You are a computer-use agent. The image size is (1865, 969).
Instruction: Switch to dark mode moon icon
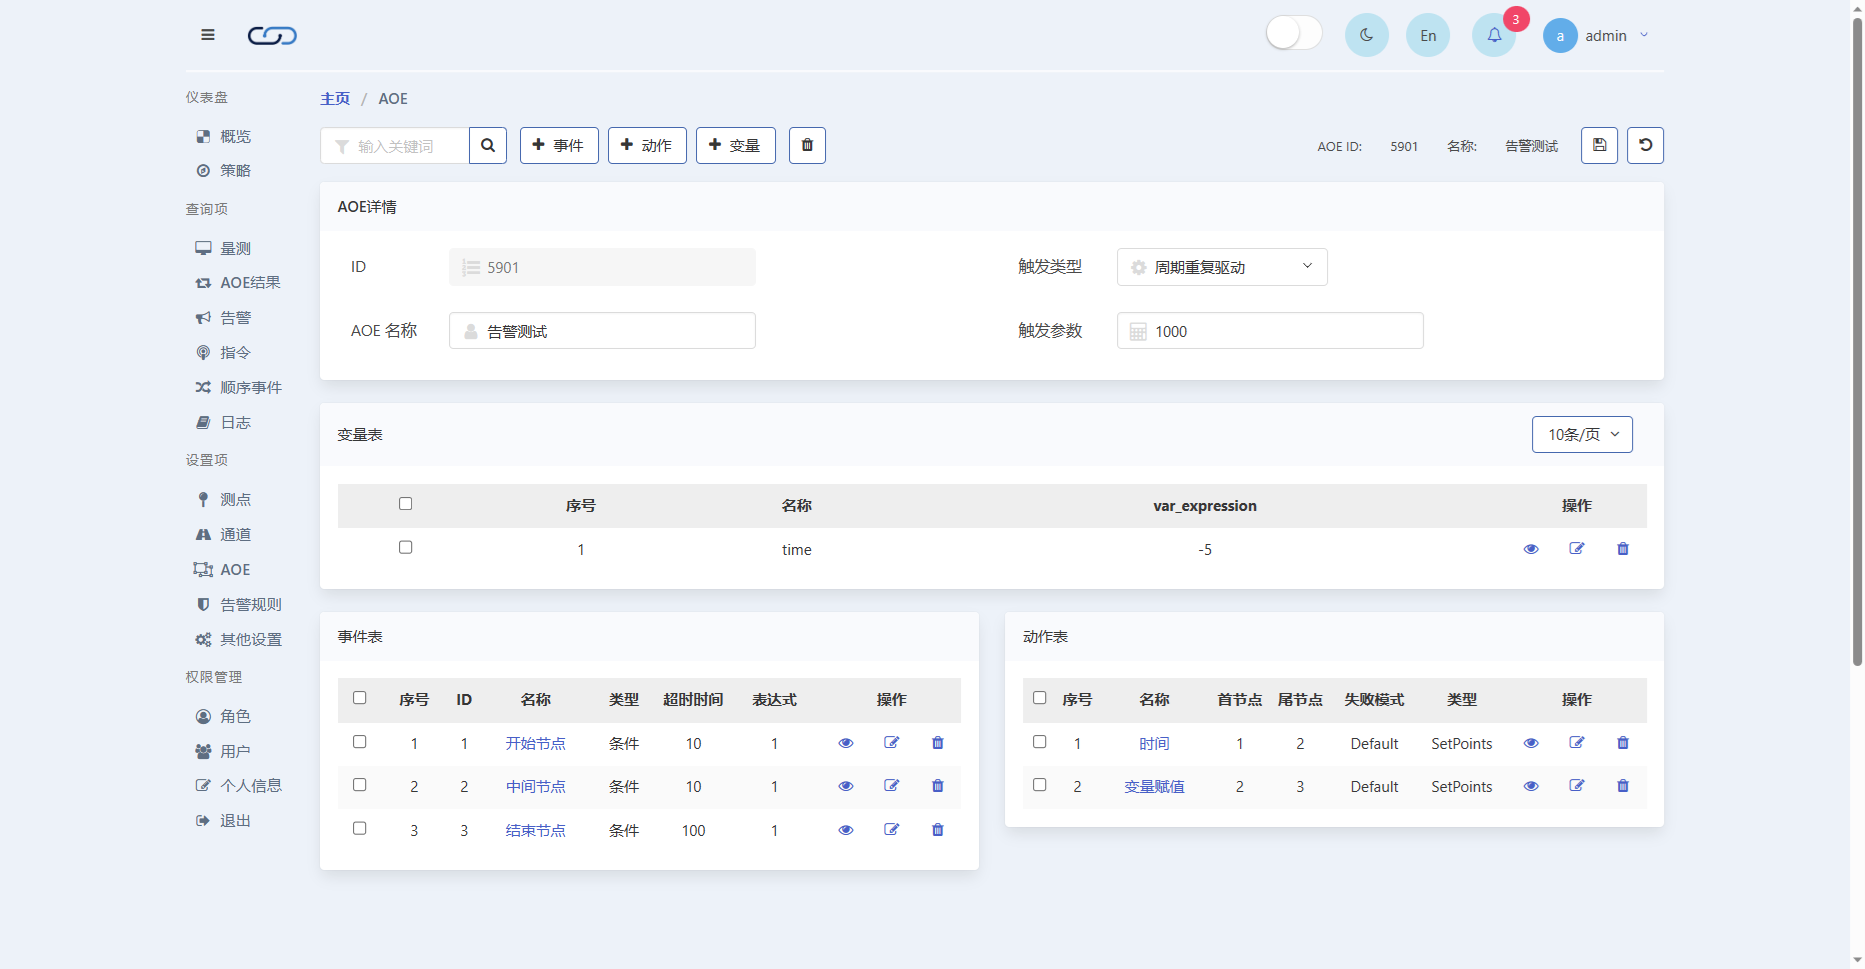1366,35
